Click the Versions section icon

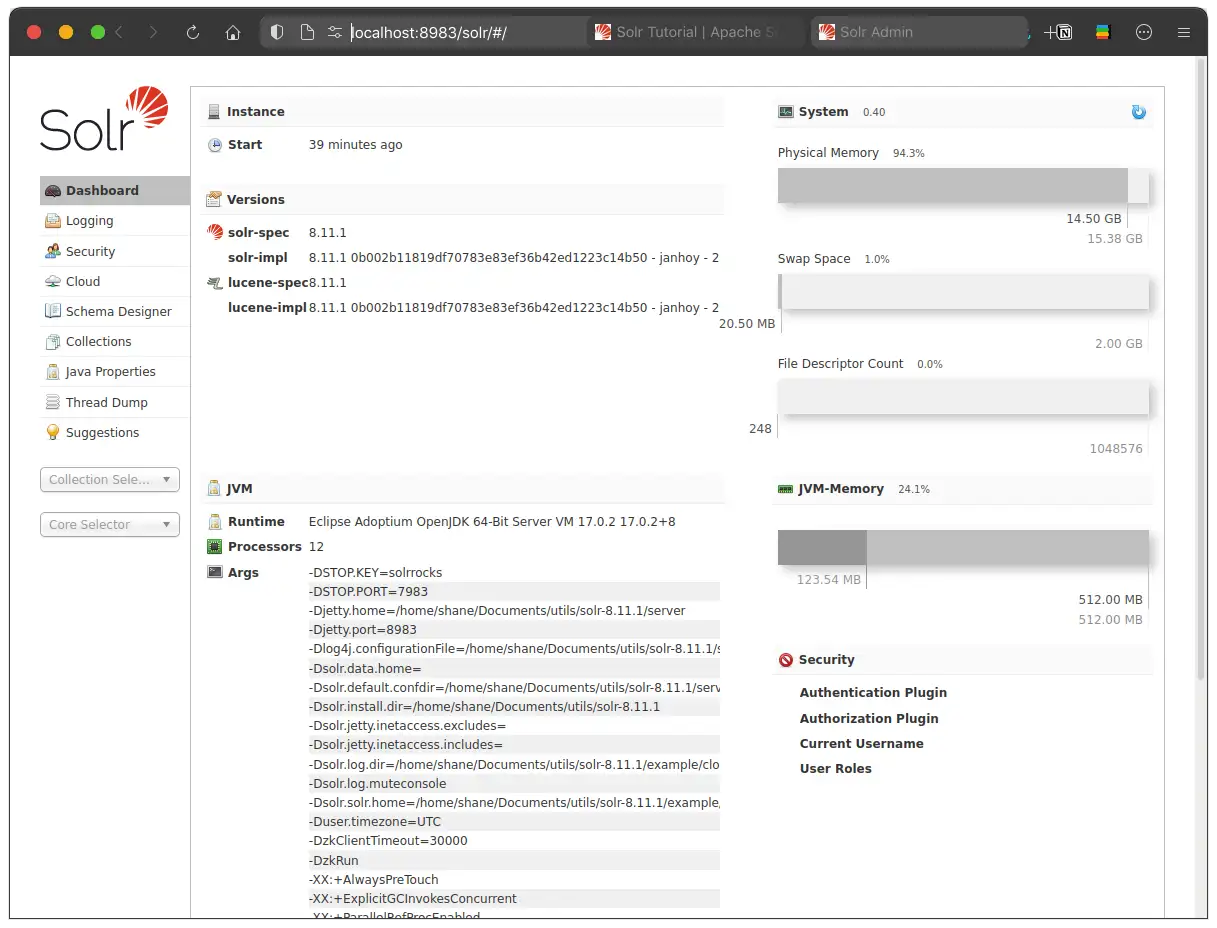coord(214,199)
